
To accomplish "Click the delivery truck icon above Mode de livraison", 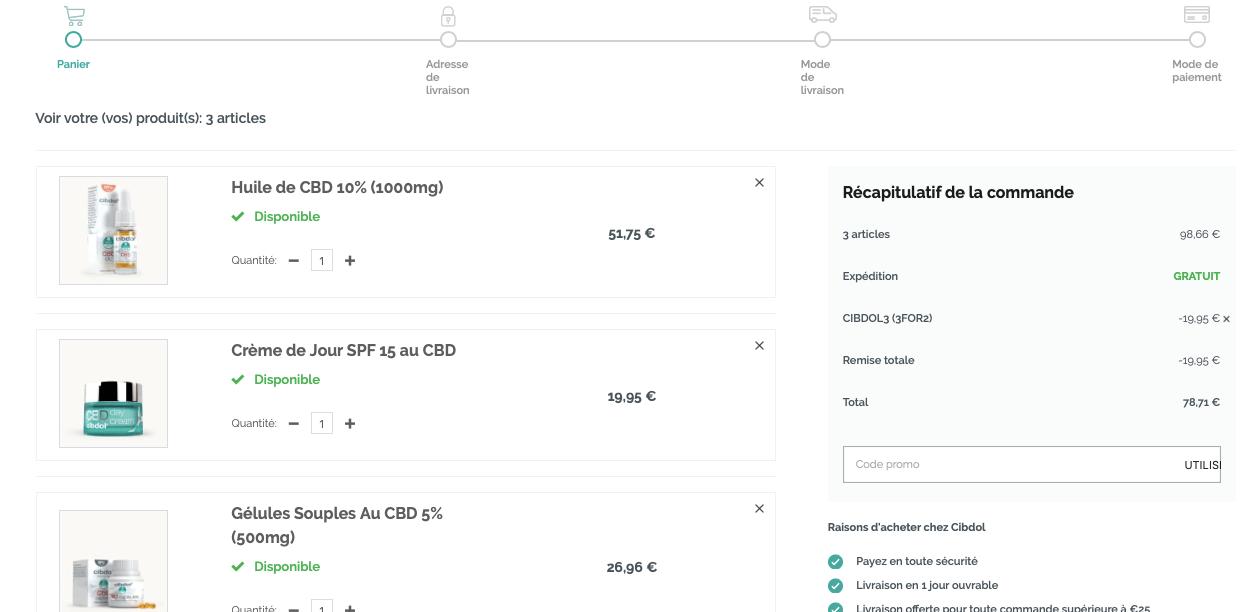I will click(x=822, y=14).
